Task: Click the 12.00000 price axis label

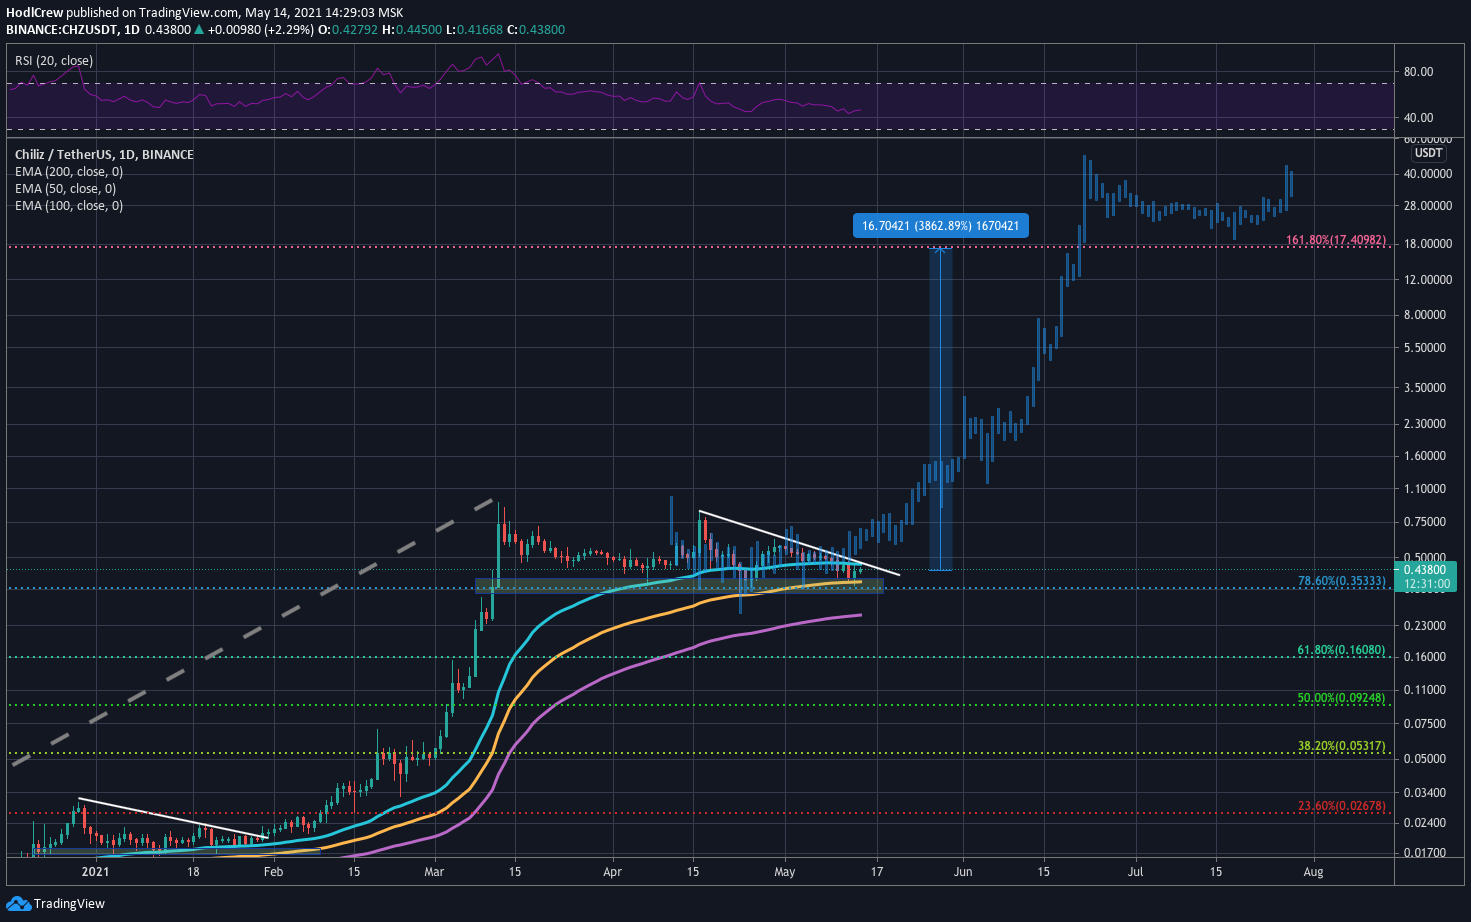Action: [1428, 280]
